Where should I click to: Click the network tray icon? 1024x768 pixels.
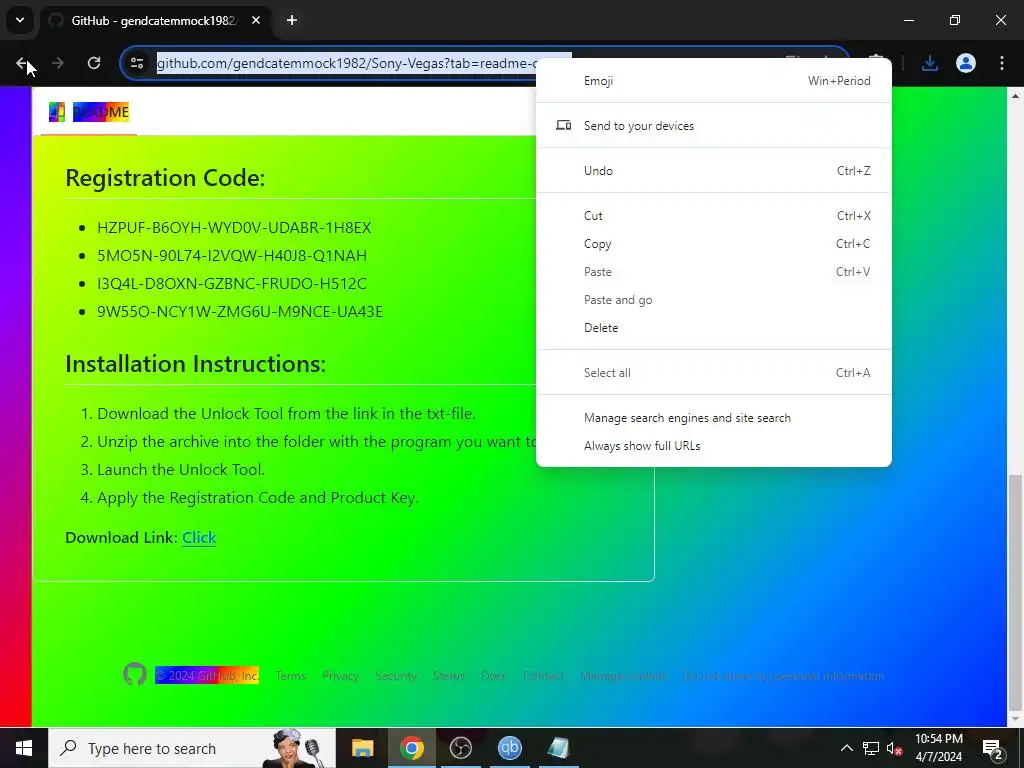pyautogui.click(x=871, y=748)
